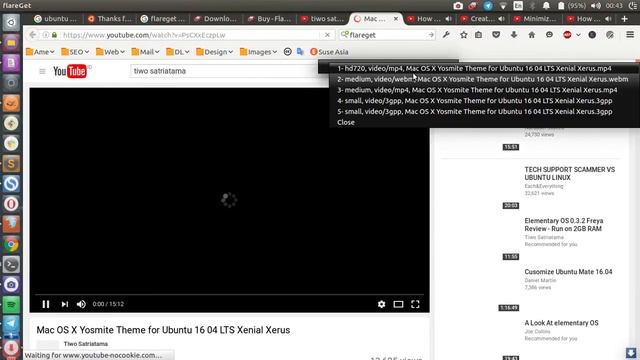Image resolution: width=640 pixels, height=360 pixels.
Task: Open 'Cusomize Ubuntu Mate 16.04' video
Action: coord(568,272)
